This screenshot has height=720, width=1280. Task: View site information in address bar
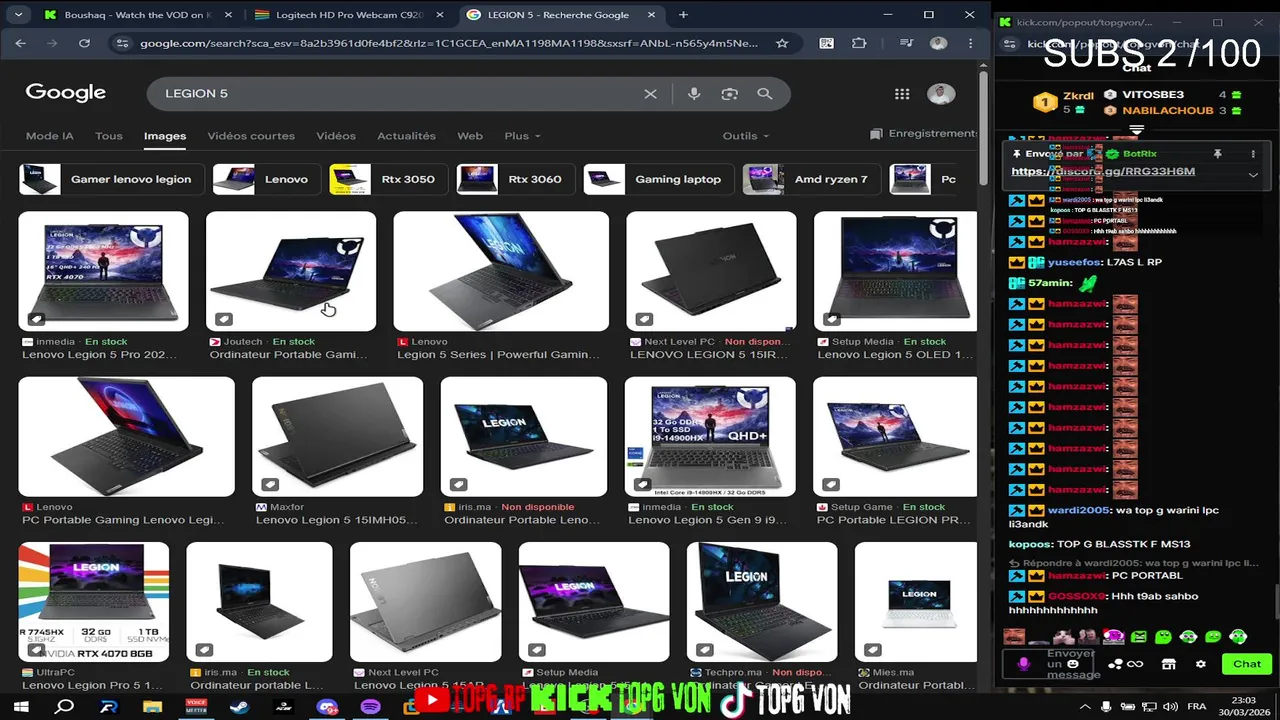point(122,43)
